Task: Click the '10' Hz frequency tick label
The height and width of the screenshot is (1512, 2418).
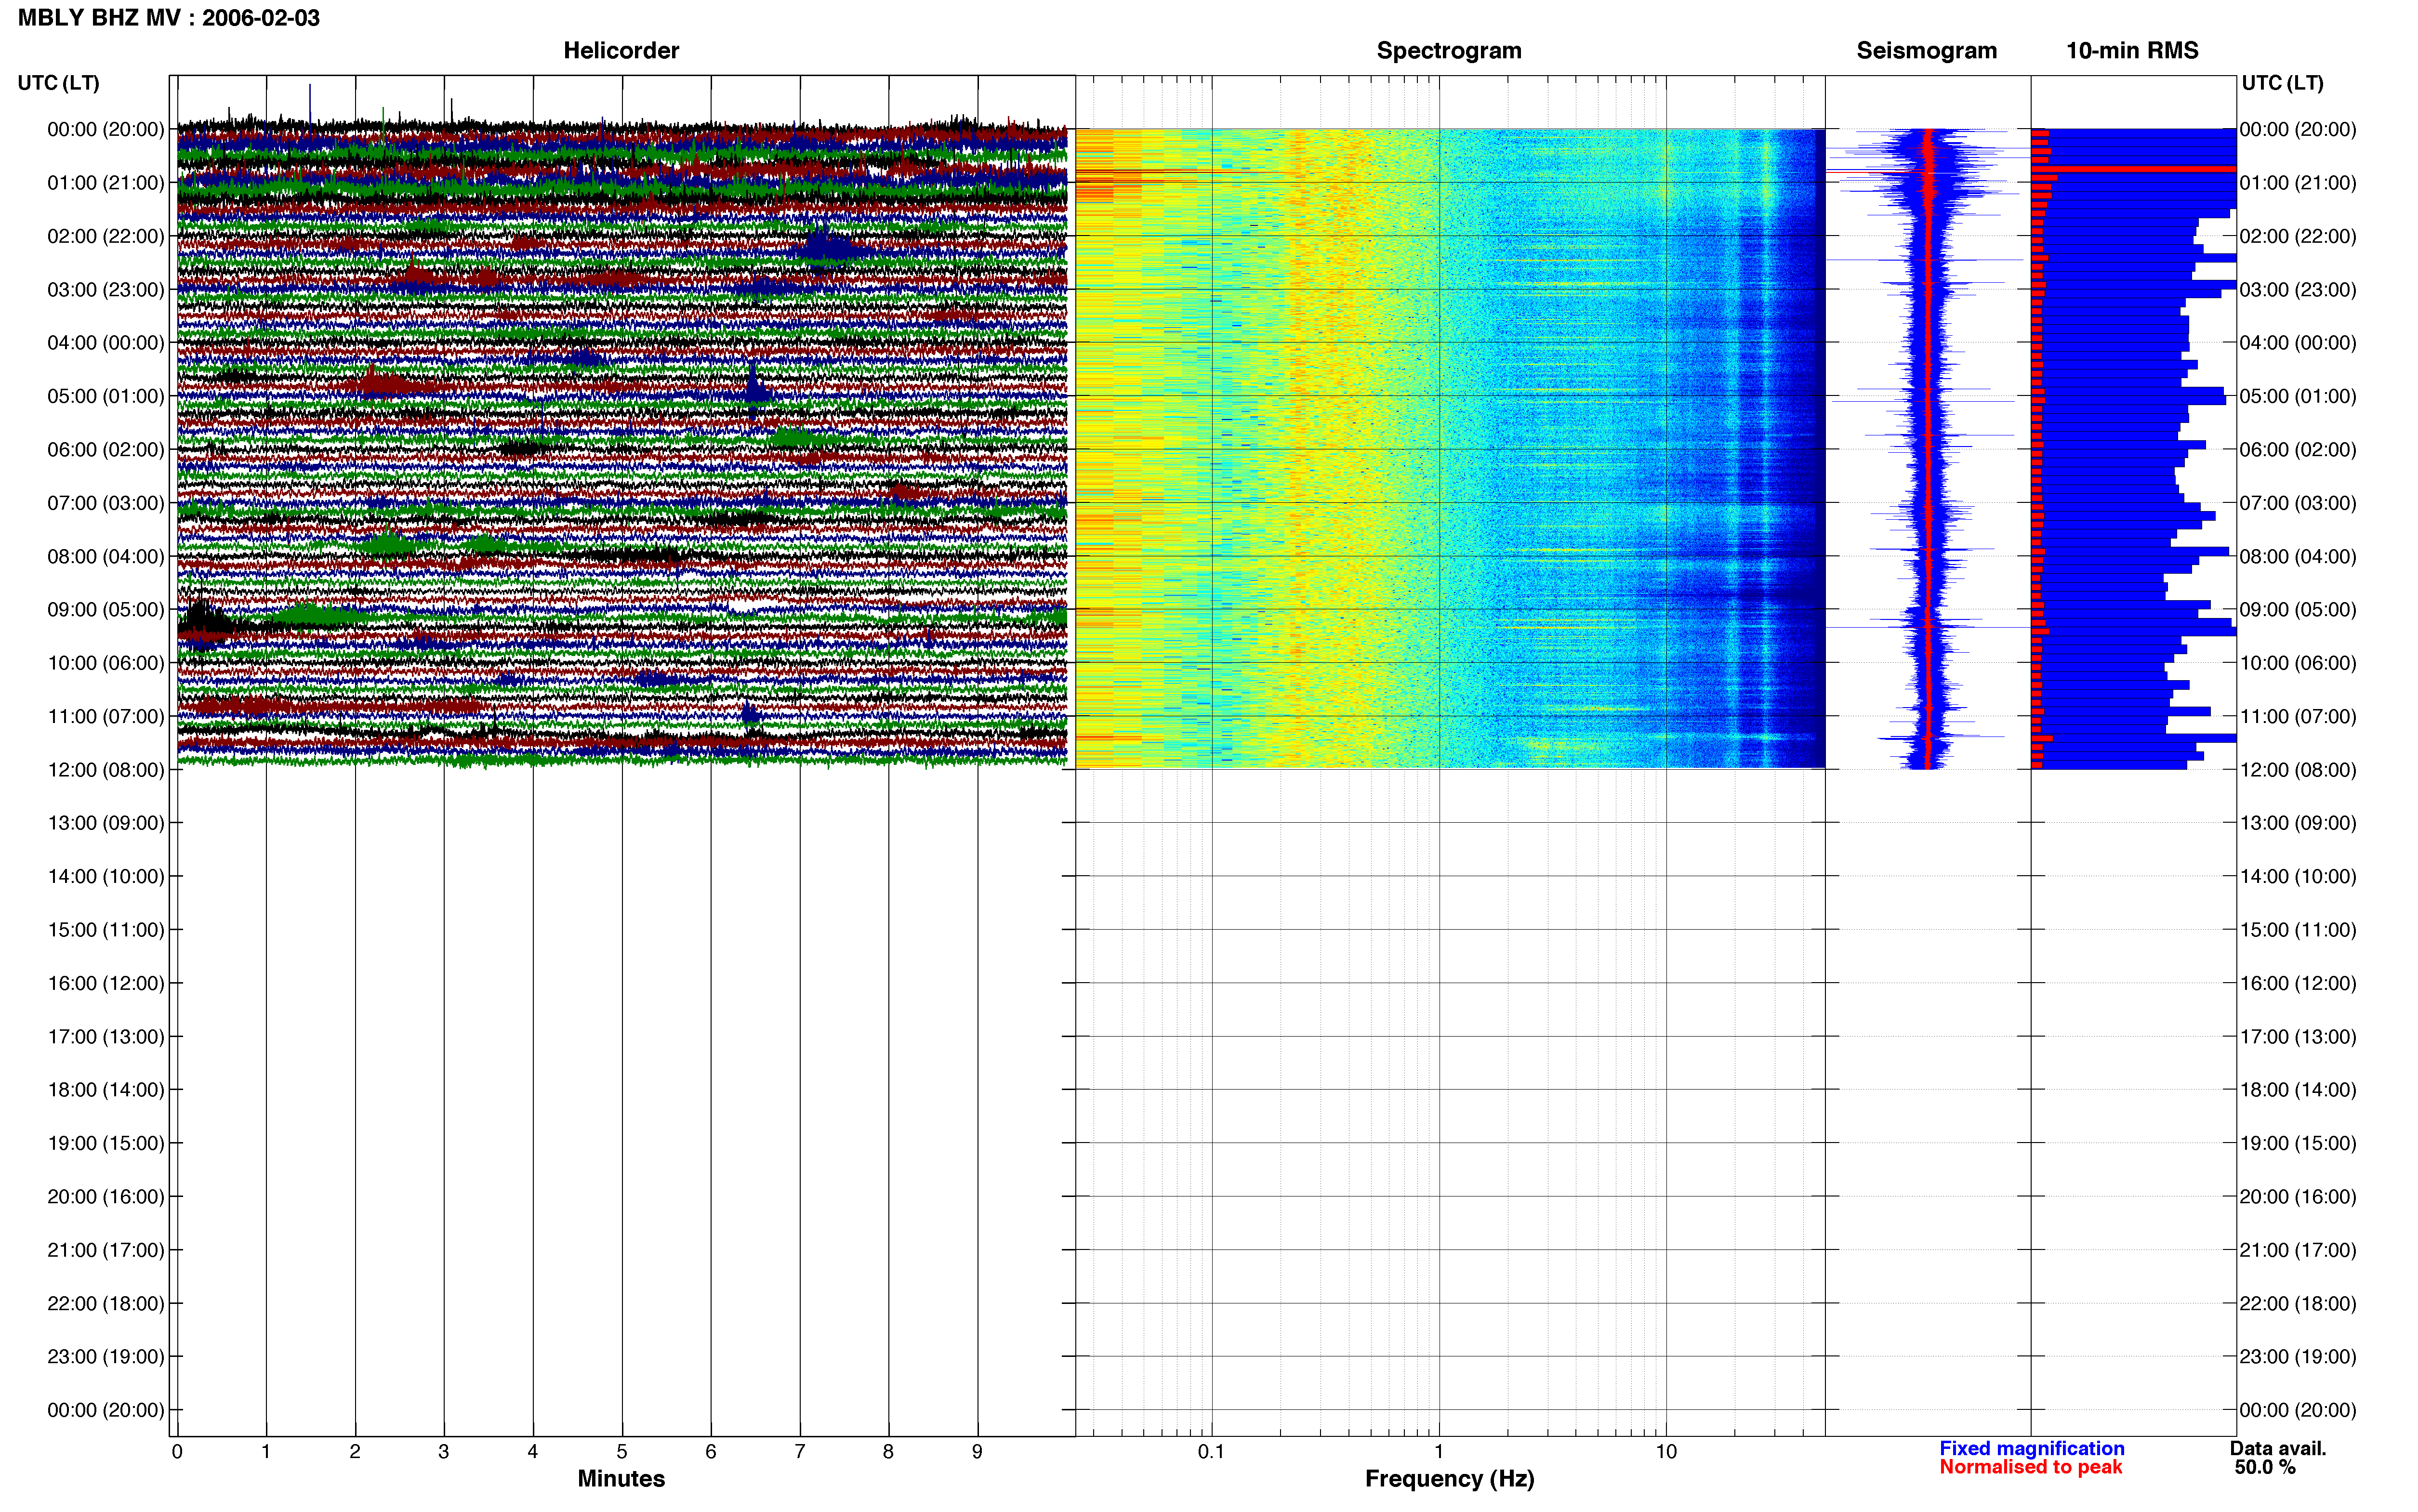Action: click(1666, 1452)
